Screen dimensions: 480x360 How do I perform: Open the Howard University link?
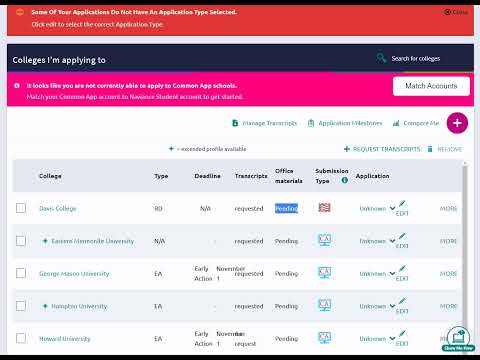65,339
